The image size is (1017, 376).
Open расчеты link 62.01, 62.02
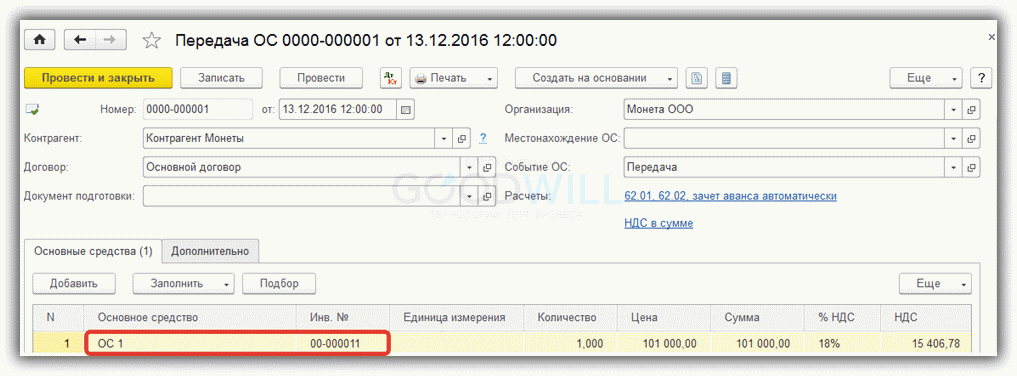click(730, 196)
